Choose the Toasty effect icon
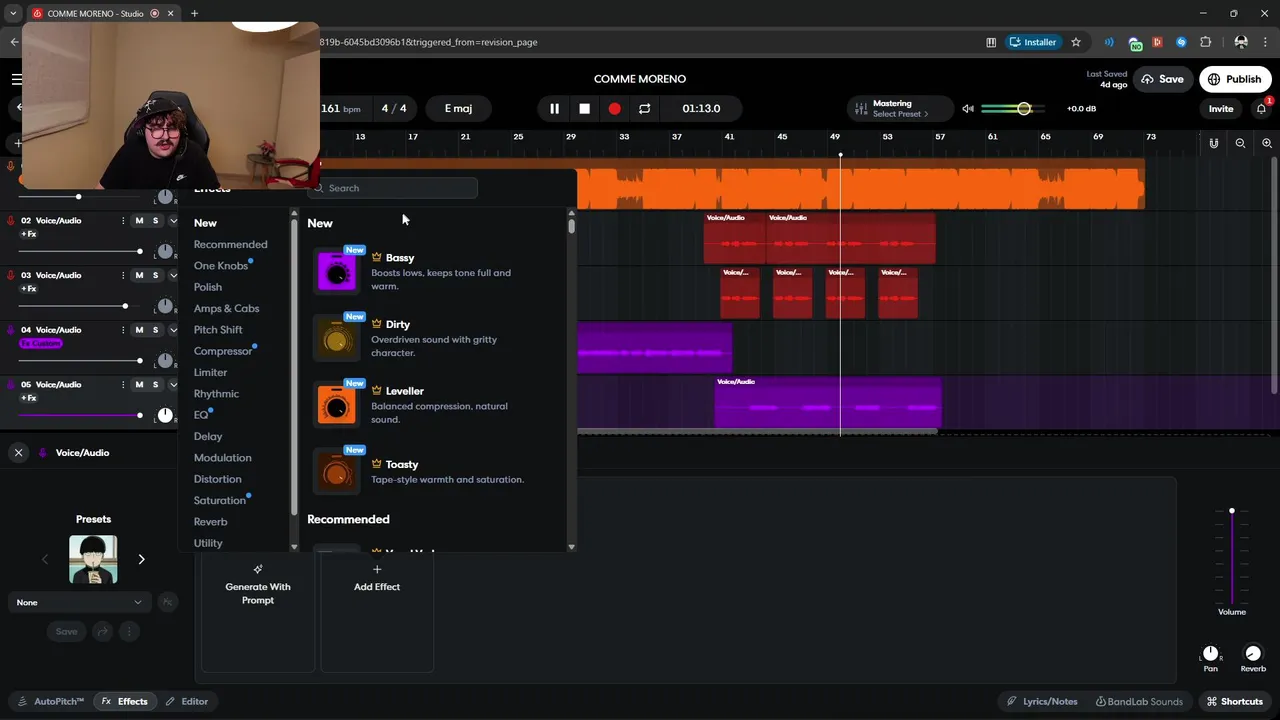The image size is (1280, 720). [x=337, y=472]
